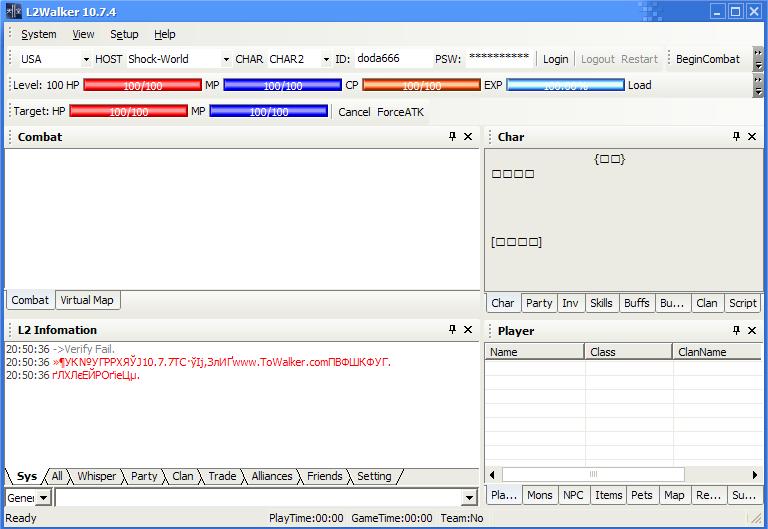This screenshot has width=768, height=529.
Task: Sort by the Name column header
Action: pyautogui.click(x=535, y=352)
